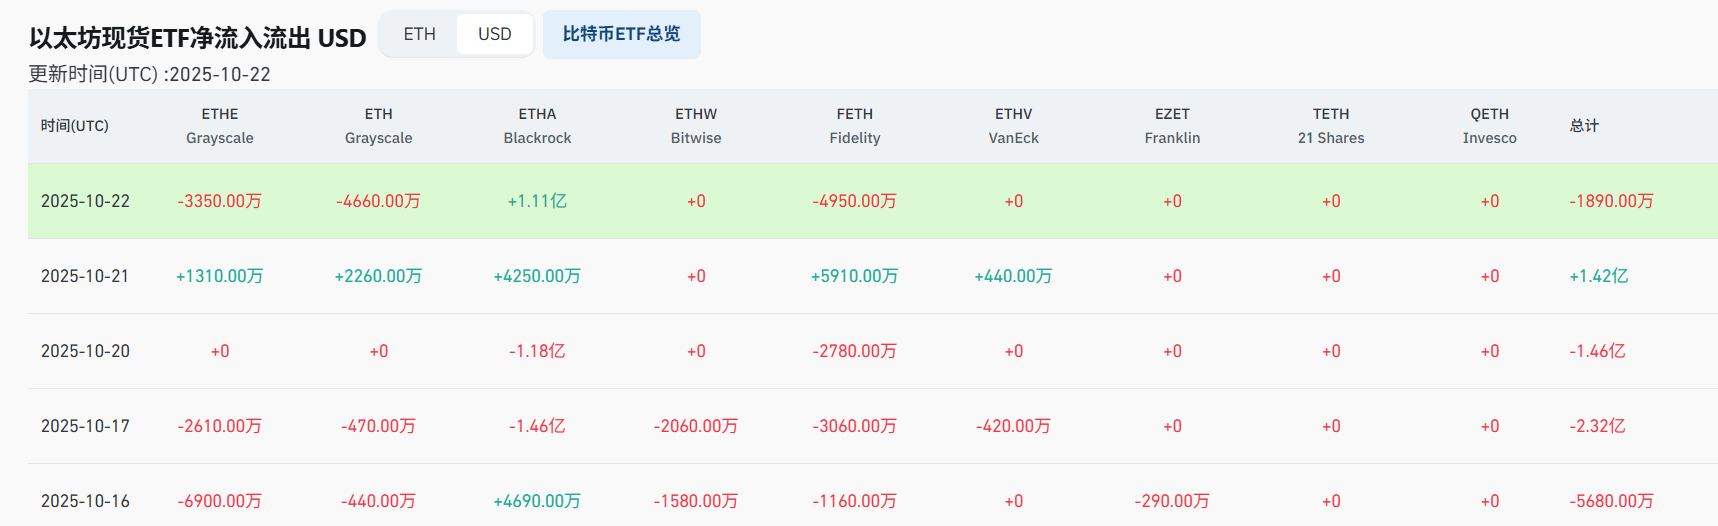Select the 2025-10-22 date row
1718x526 pixels.
85,201
